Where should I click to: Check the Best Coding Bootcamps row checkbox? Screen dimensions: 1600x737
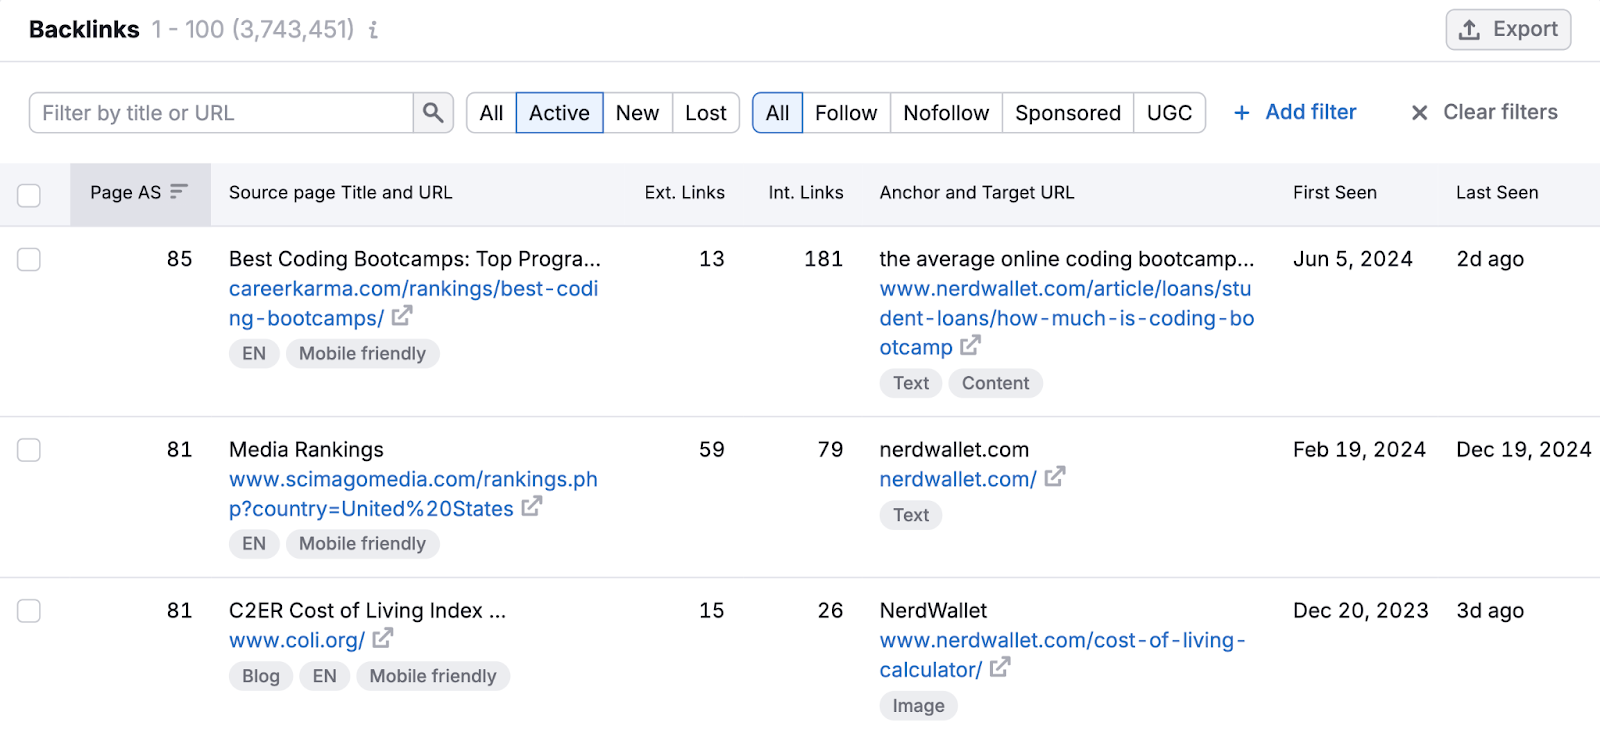29,260
